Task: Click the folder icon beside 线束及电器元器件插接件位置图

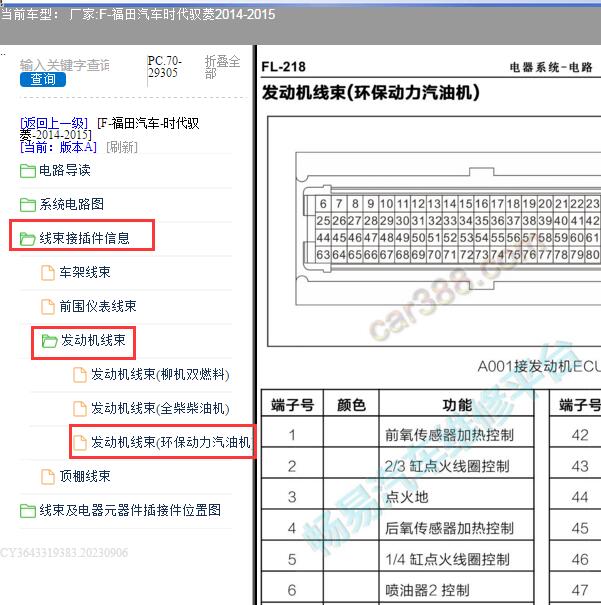Action: (x=28, y=511)
